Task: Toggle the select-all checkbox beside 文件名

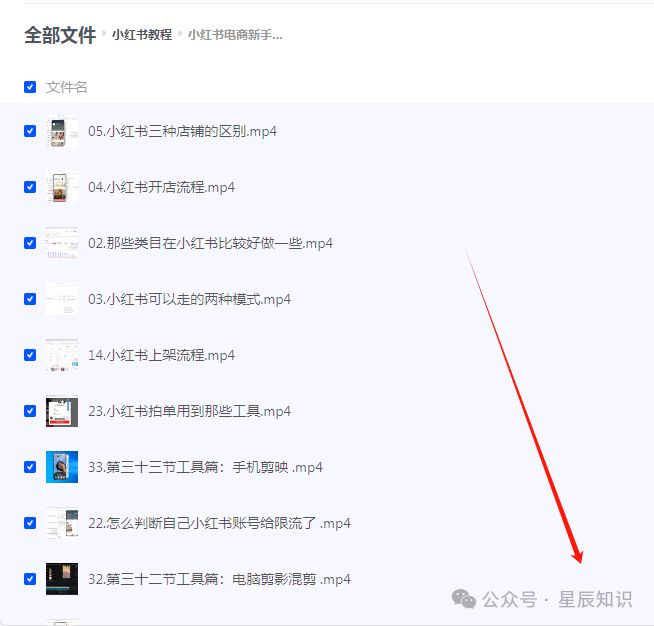Action: [x=30, y=87]
